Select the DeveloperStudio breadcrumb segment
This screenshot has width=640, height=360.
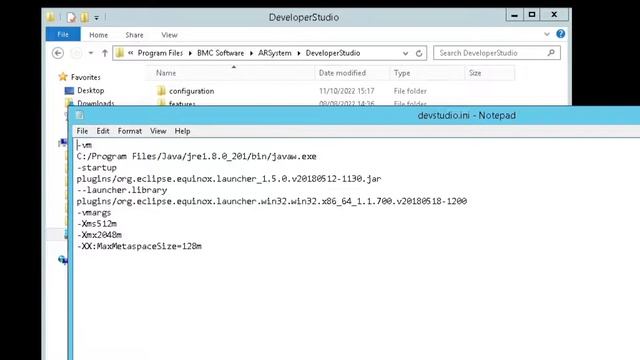333,53
